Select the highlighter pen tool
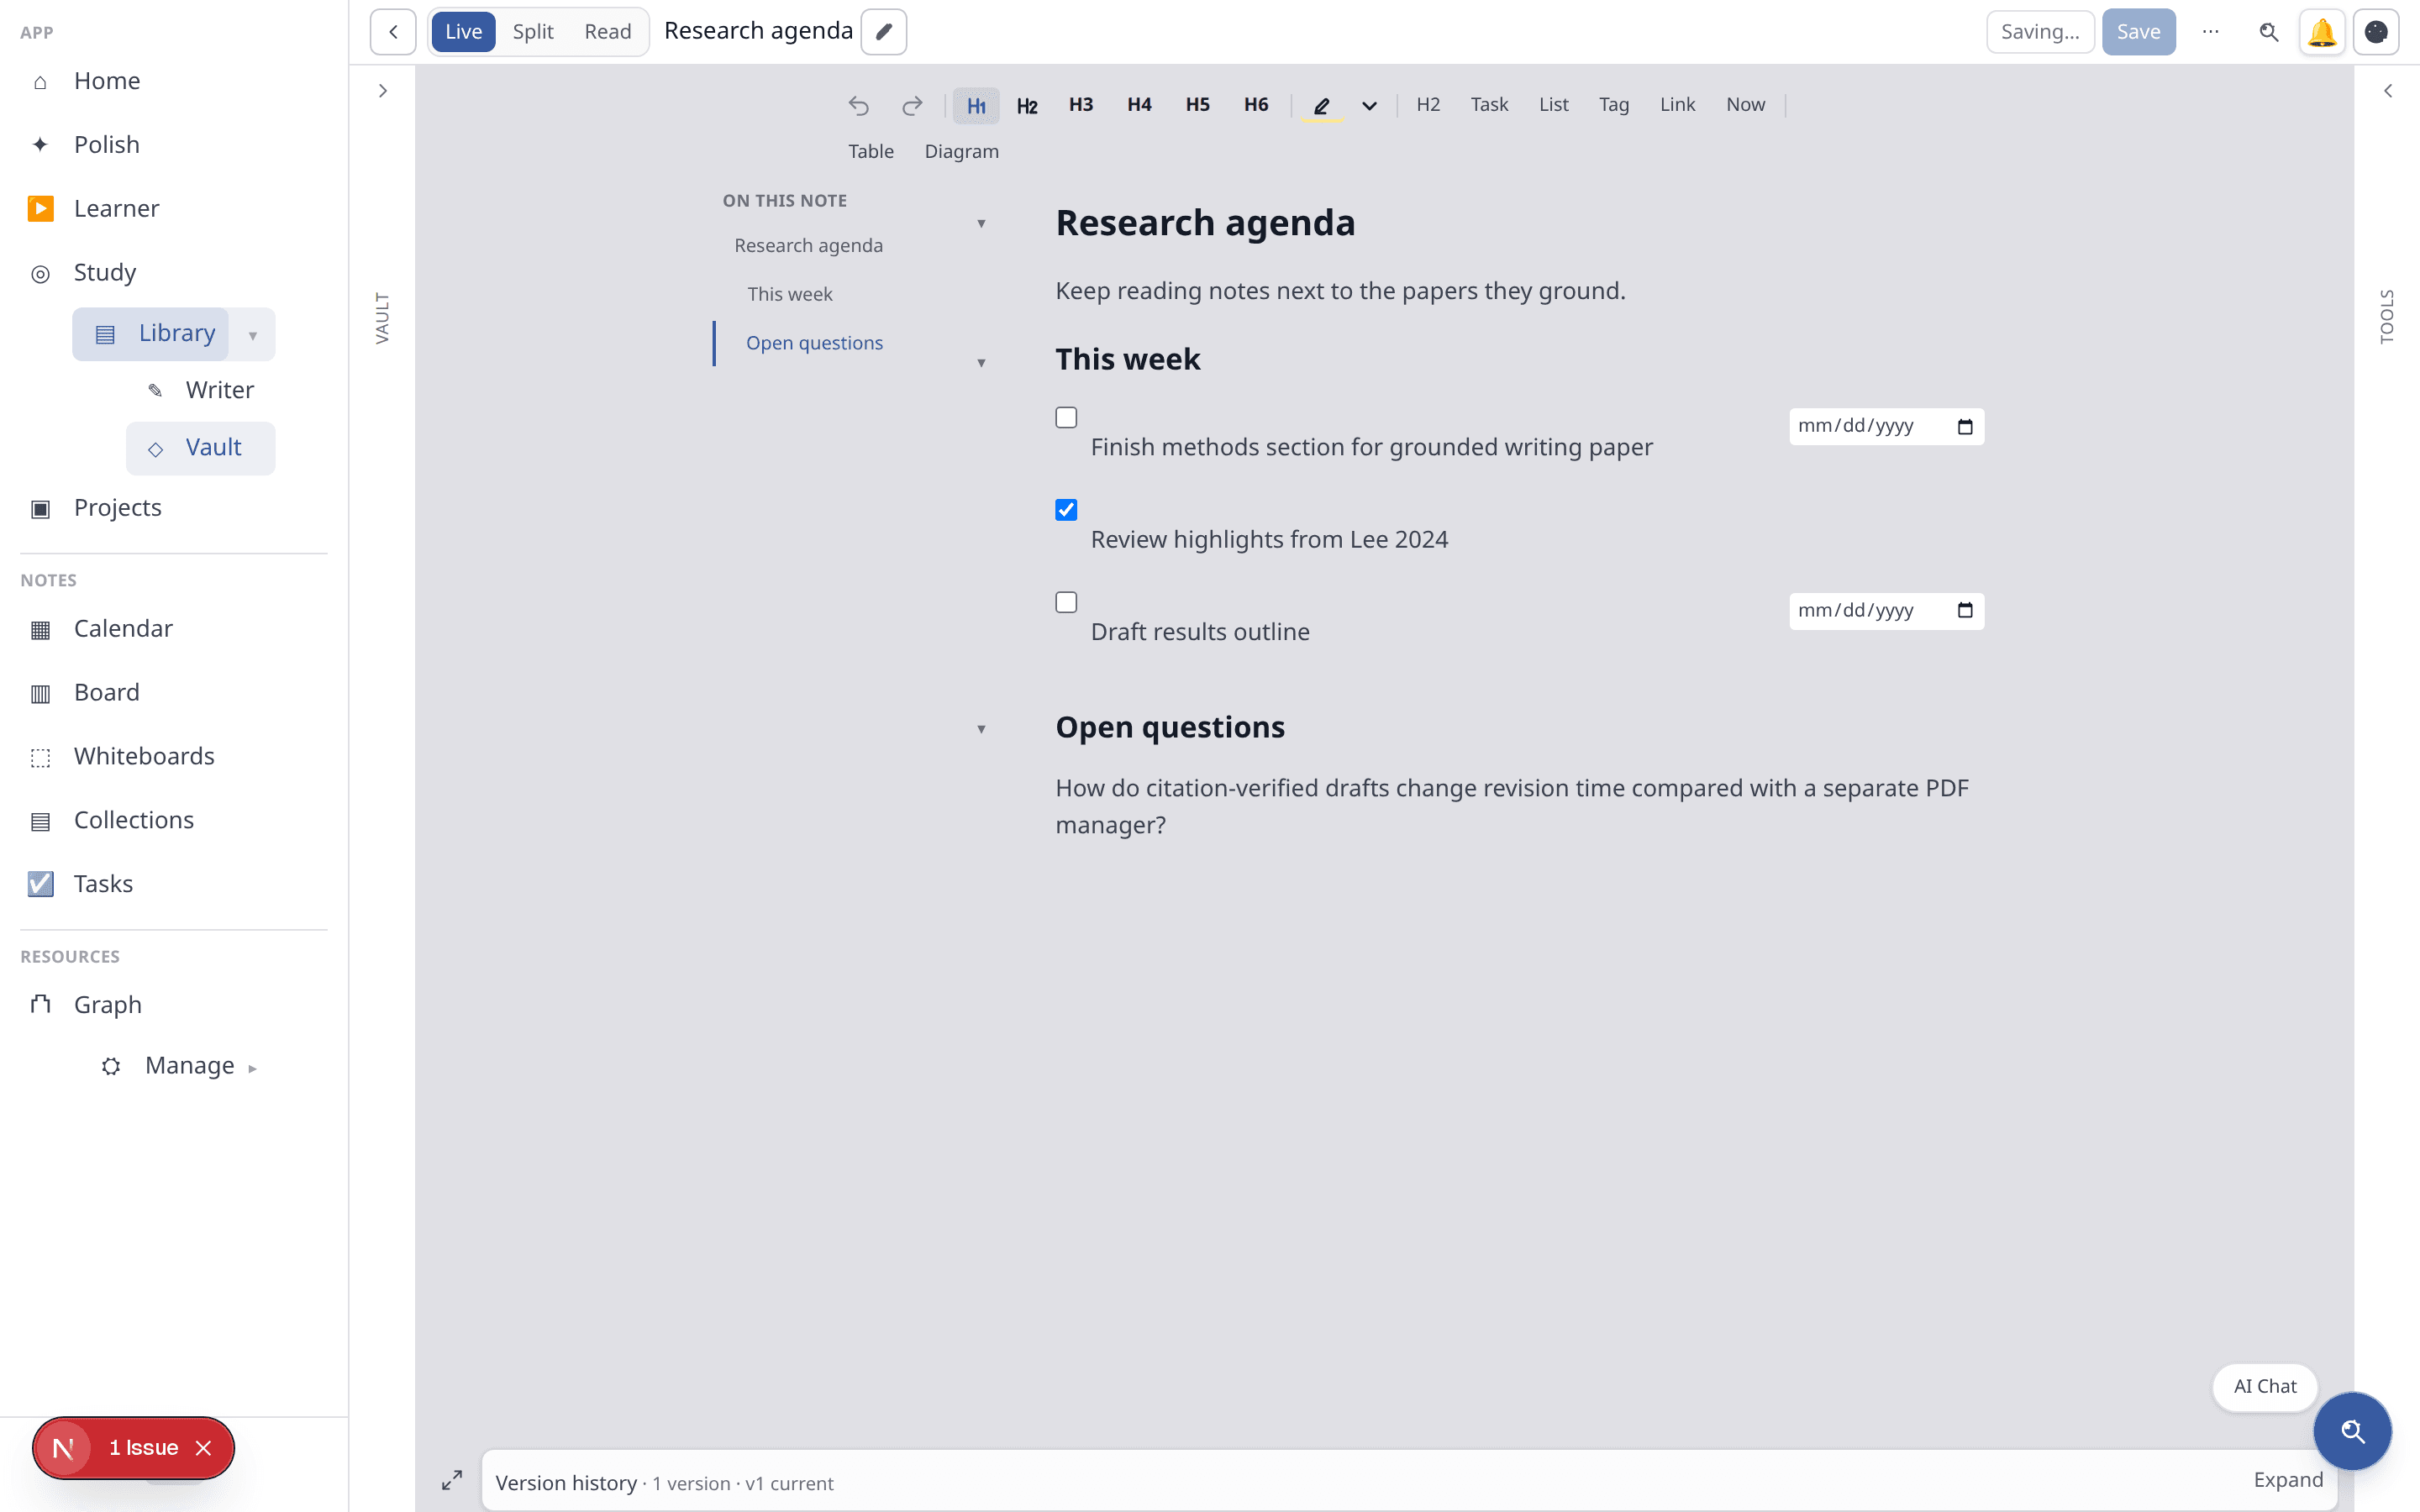Viewport: 2420px width, 1512px height. [x=1322, y=105]
